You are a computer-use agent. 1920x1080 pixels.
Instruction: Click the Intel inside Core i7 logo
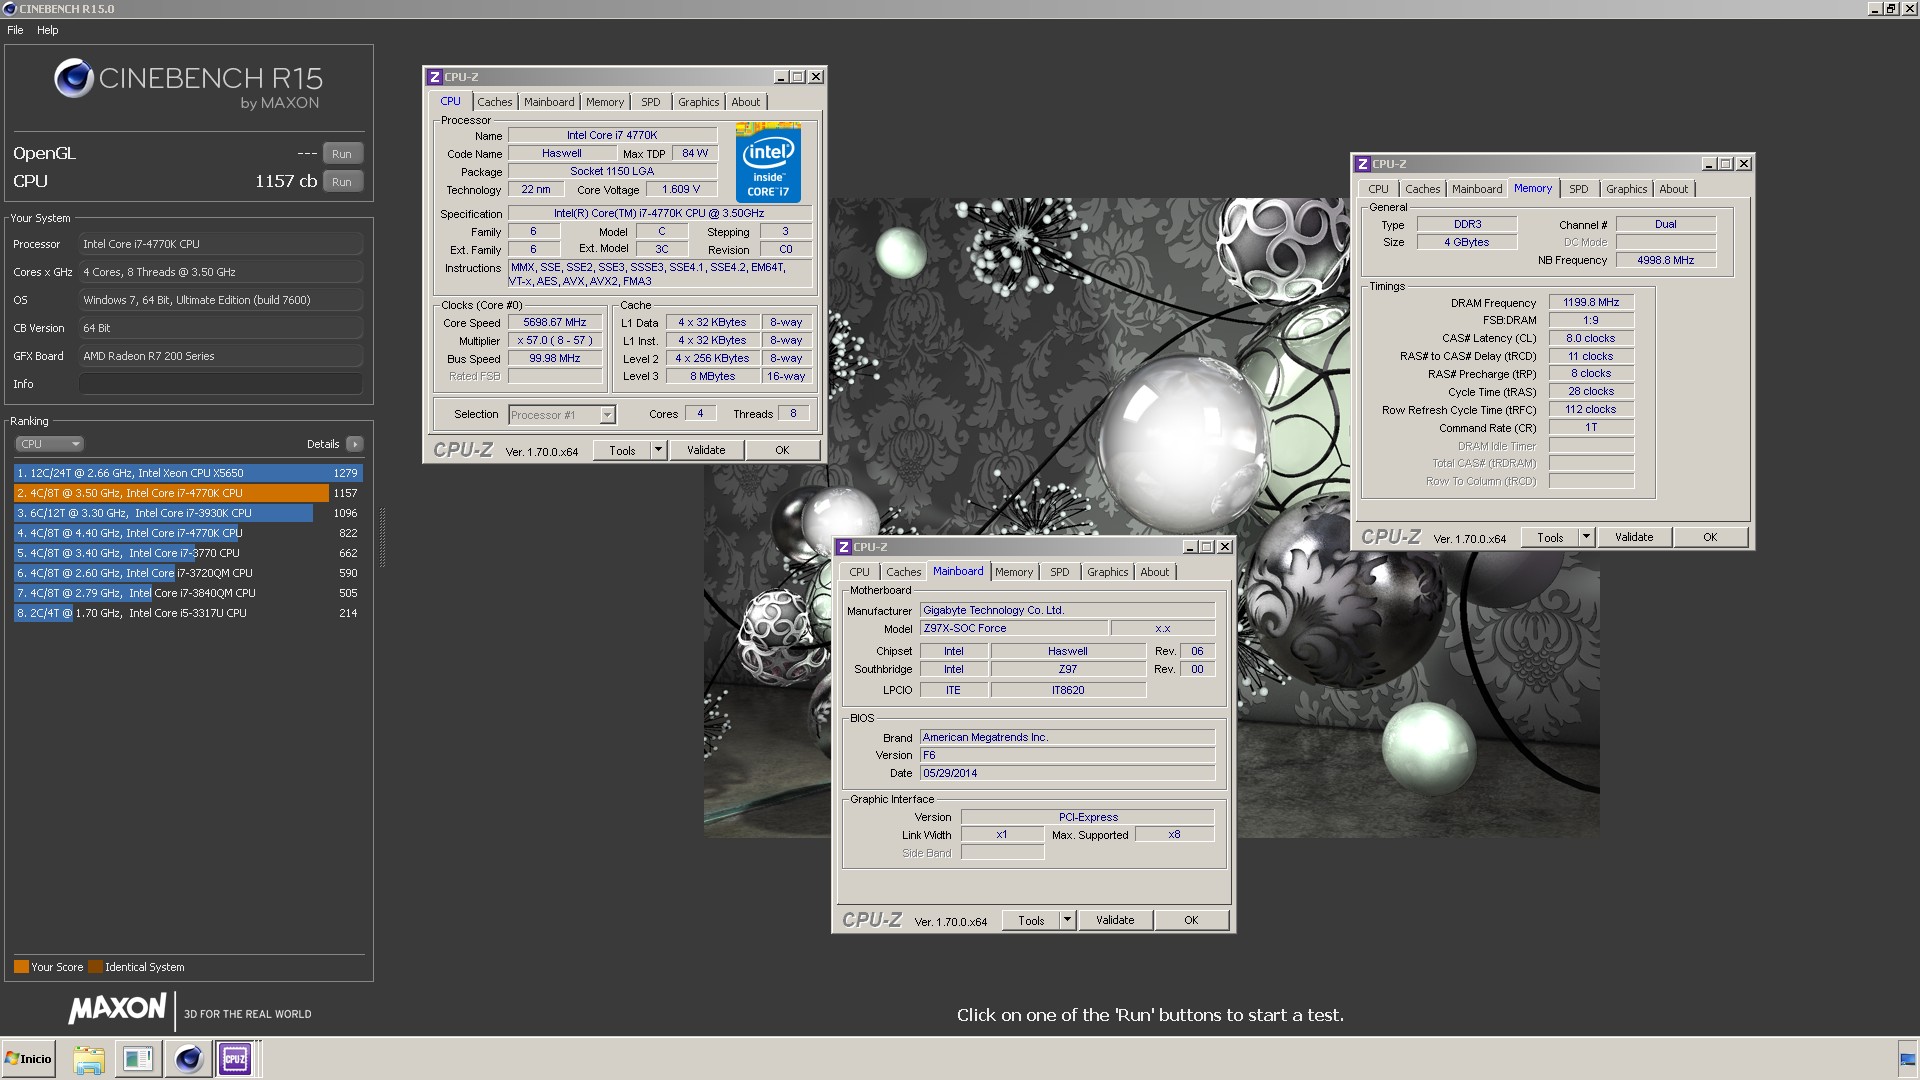point(768,162)
